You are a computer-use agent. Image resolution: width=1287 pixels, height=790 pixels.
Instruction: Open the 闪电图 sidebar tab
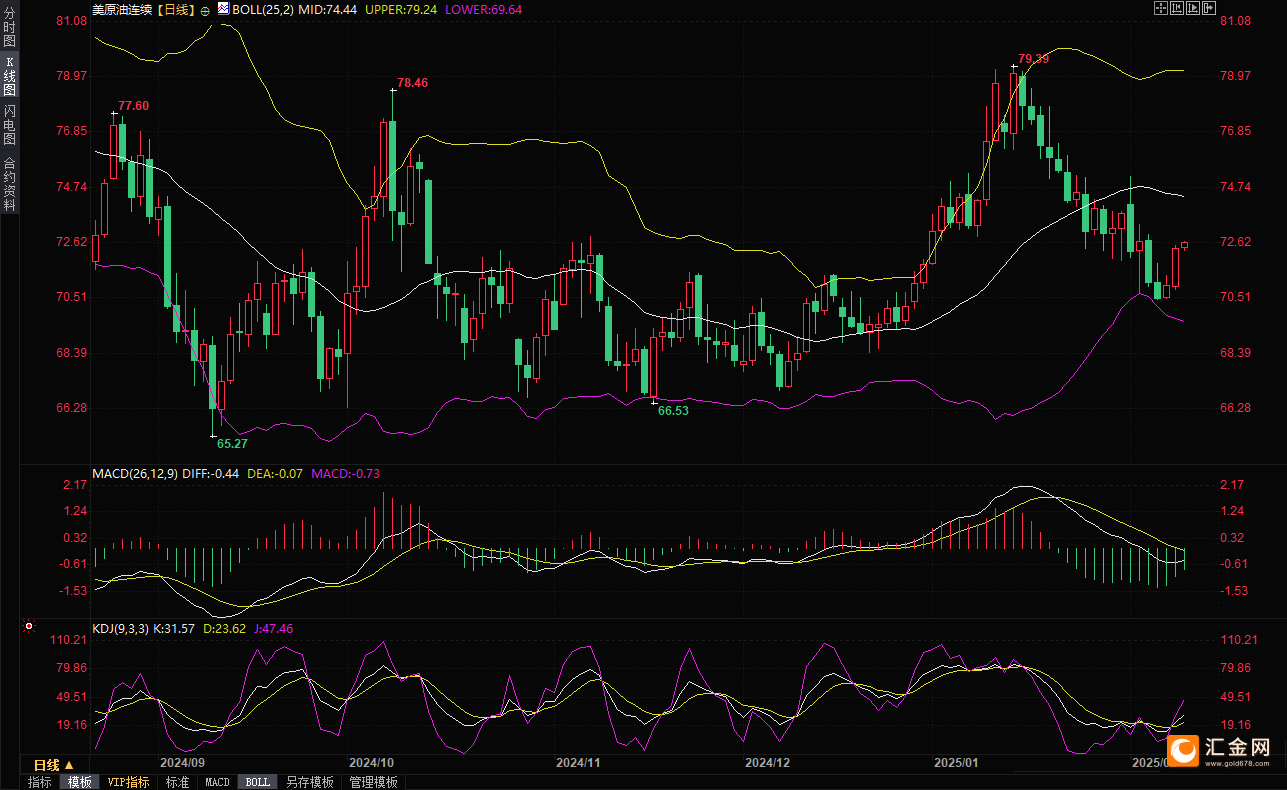(x=10, y=124)
